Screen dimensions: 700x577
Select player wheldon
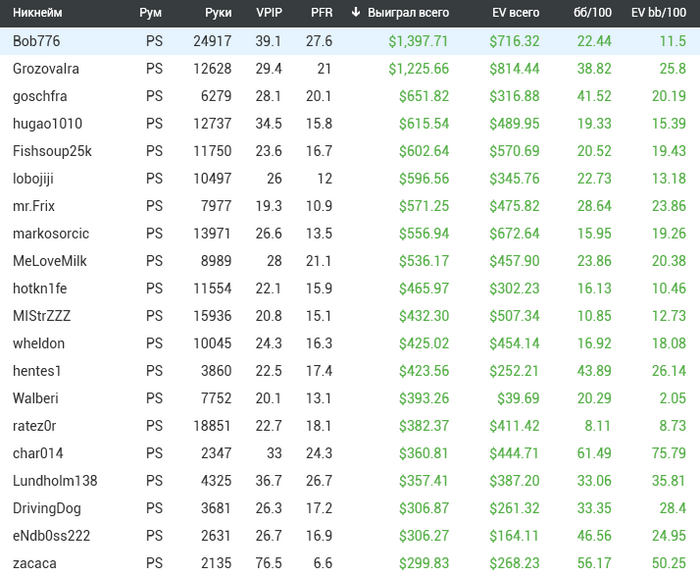(x=39, y=343)
